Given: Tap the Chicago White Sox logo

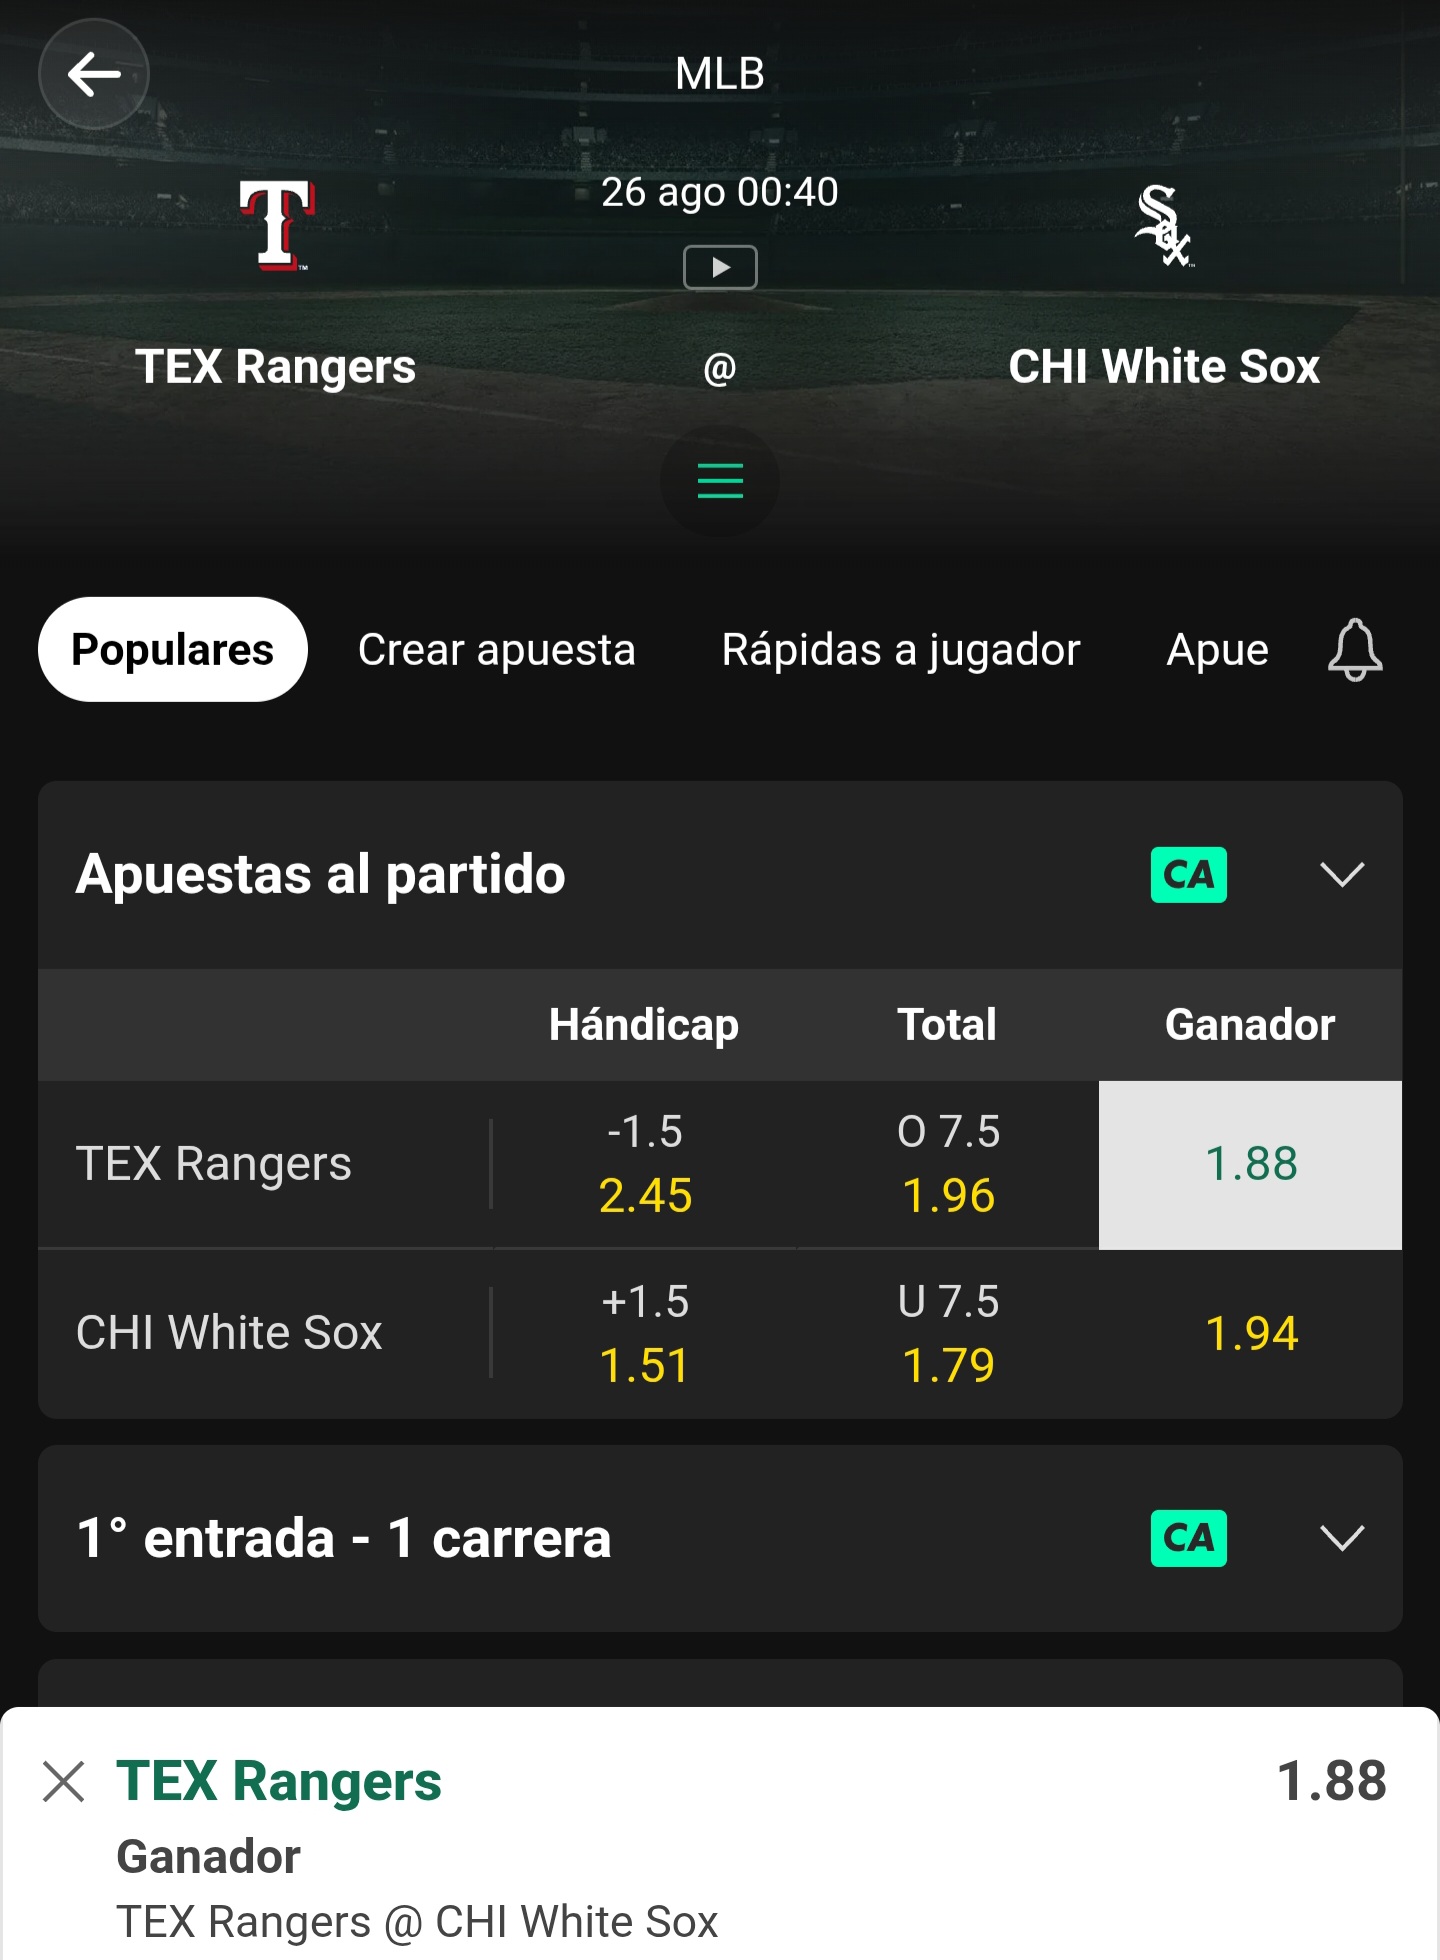Looking at the screenshot, I should pos(1164,226).
